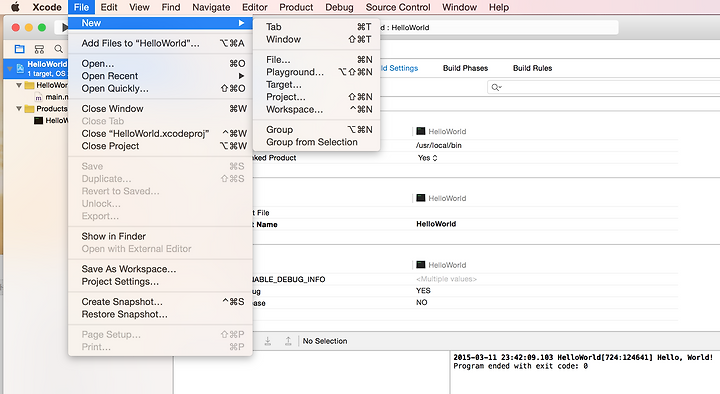Choose New Playground… from submenu
Screen dimensions: 720x394
click(317, 72)
